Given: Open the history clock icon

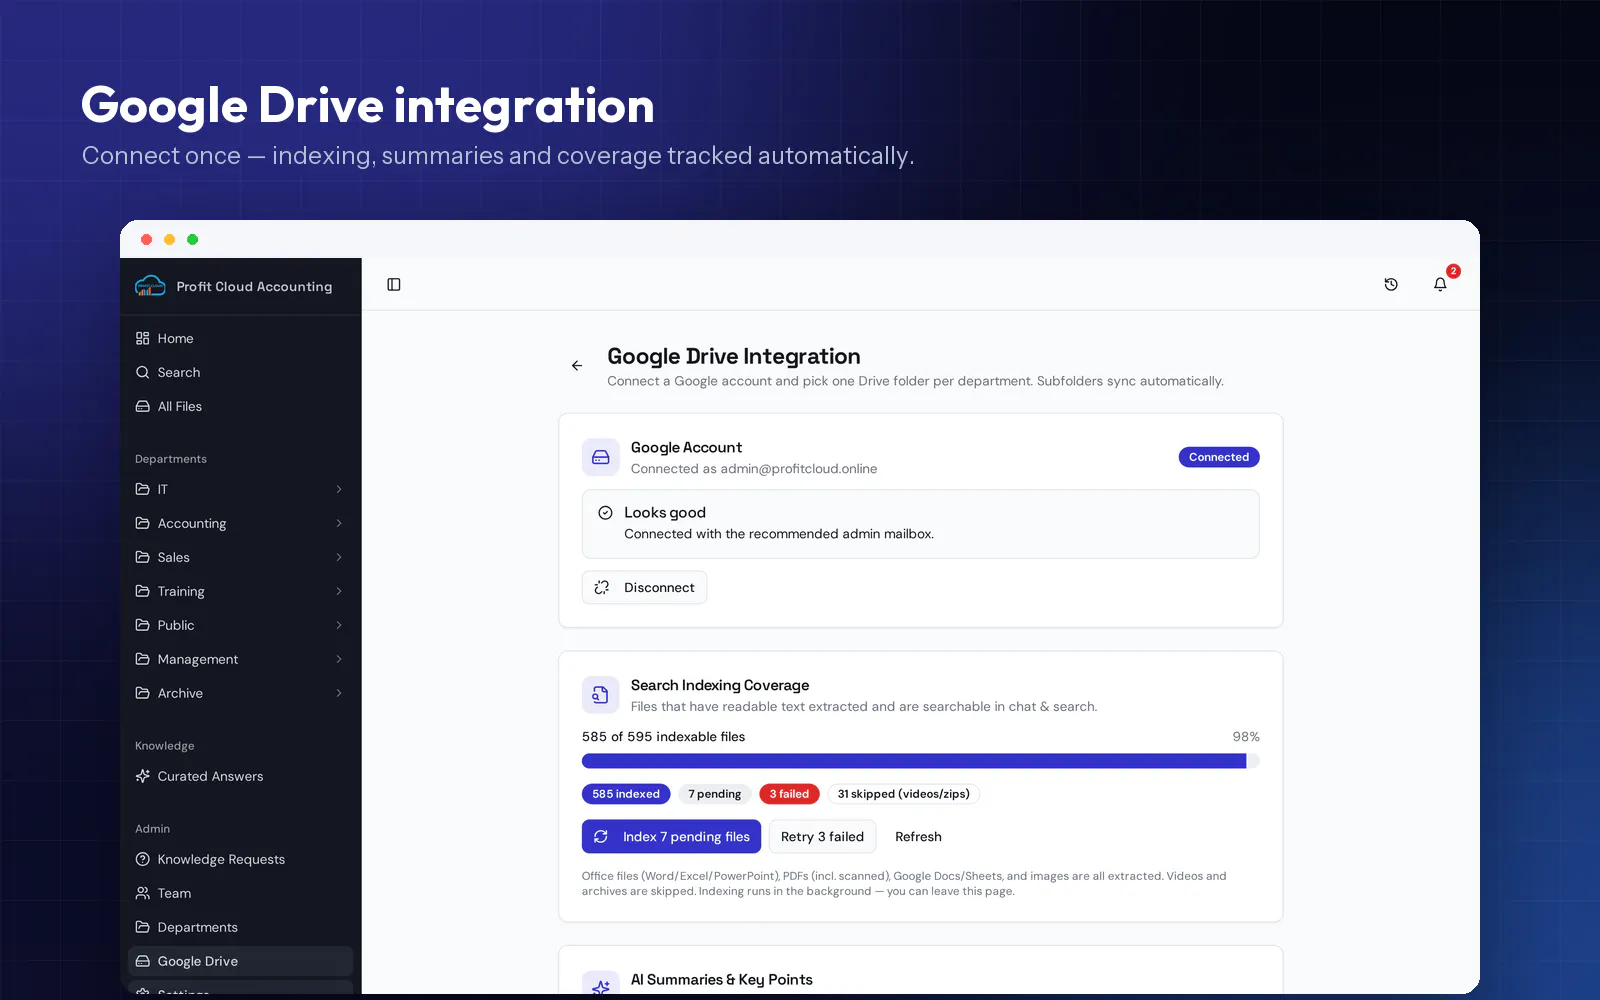Looking at the screenshot, I should [1391, 285].
